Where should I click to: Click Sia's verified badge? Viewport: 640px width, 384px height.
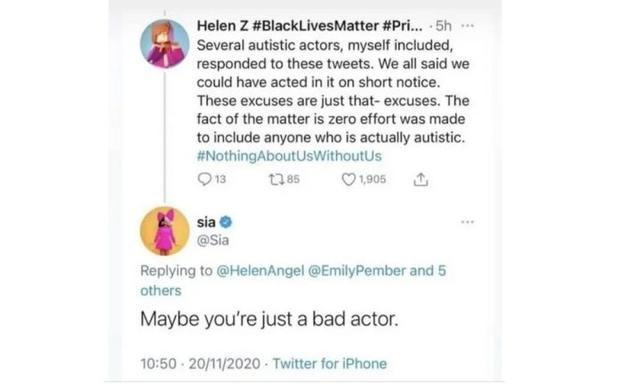[x=226, y=222]
